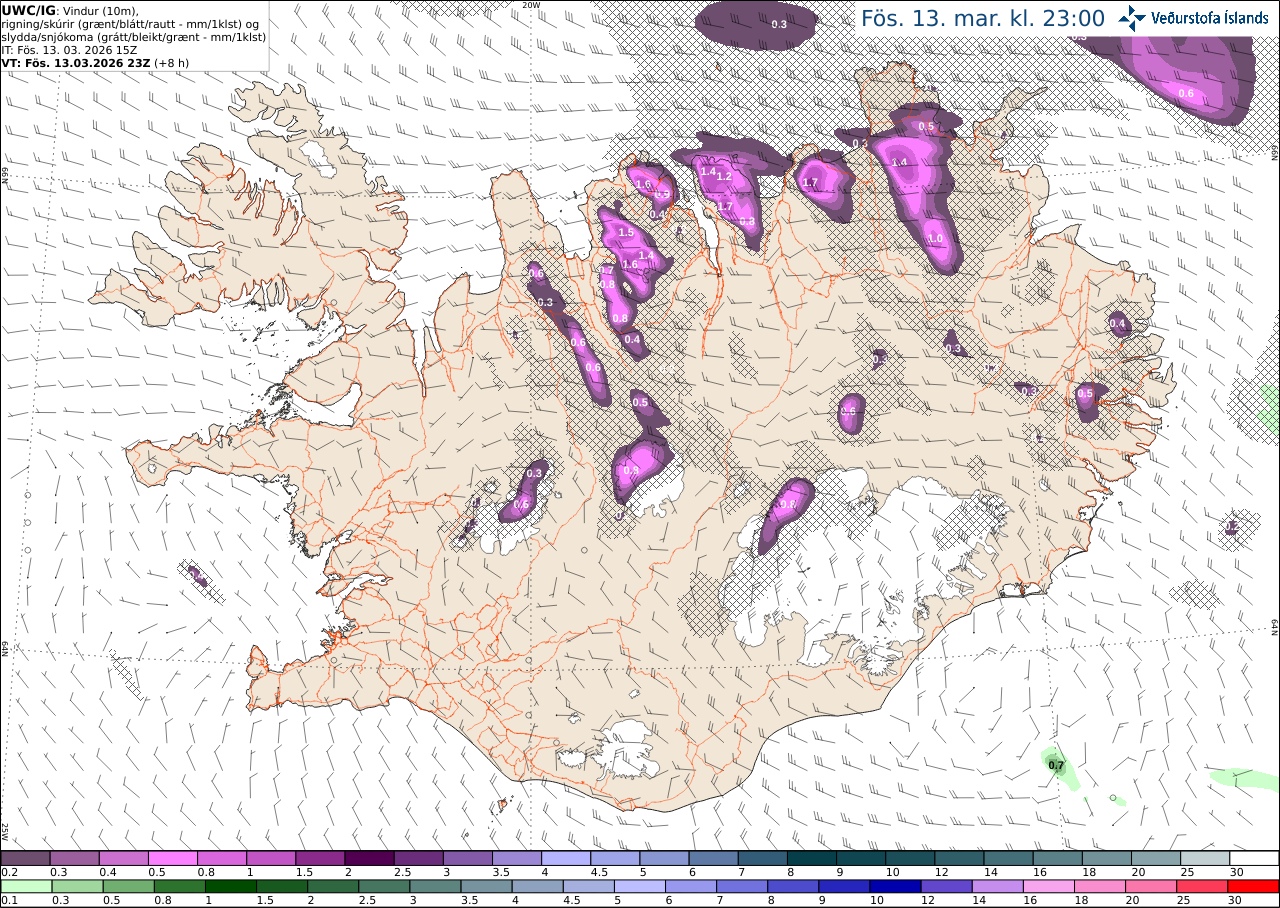Click the '25W' longitude label
Screen dimensions: 1280x908
click(5, 831)
